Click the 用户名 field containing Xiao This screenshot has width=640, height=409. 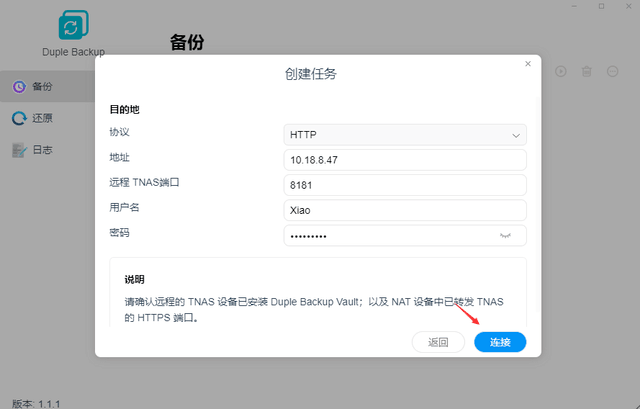pyautogui.click(x=405, y=211)
